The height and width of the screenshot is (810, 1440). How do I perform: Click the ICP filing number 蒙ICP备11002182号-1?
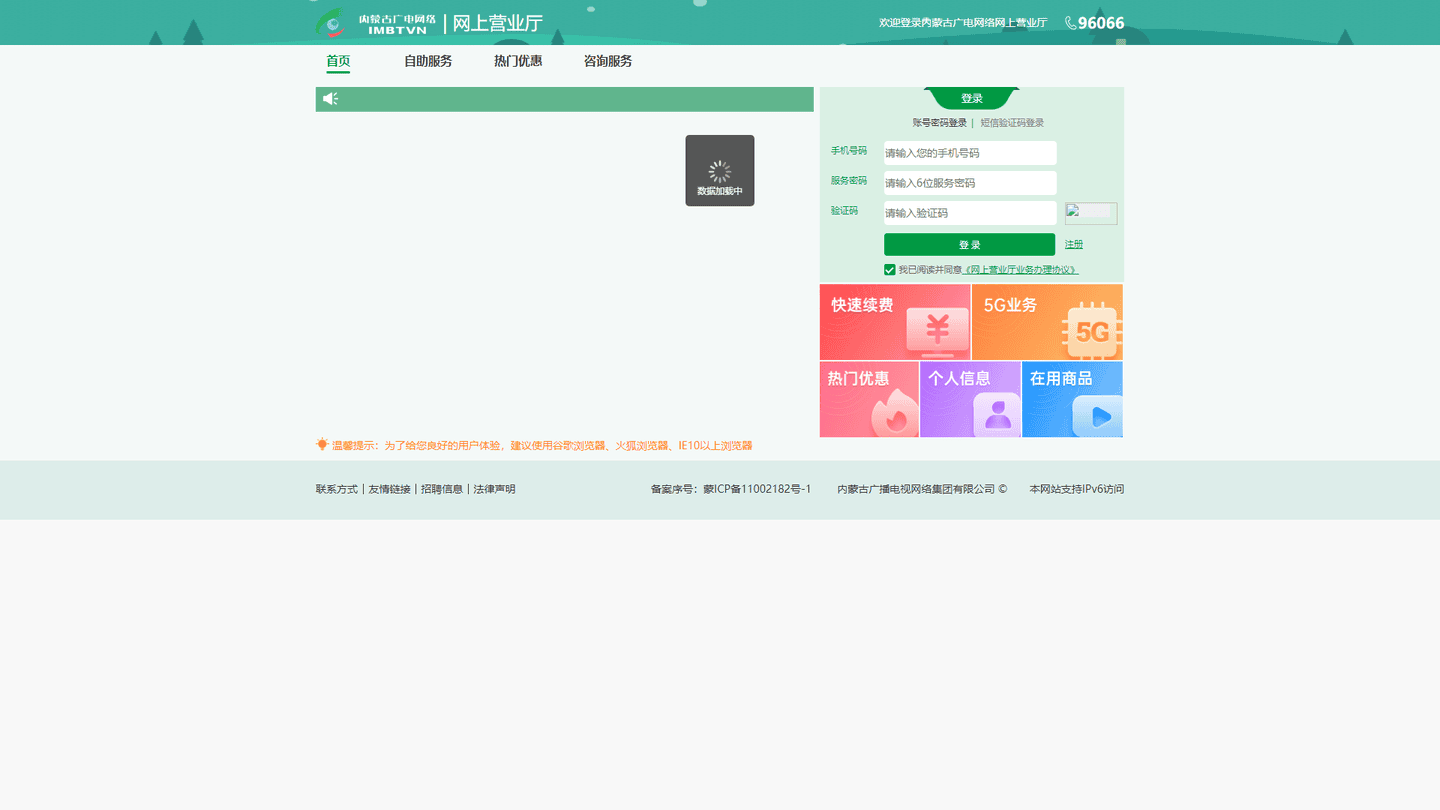click(x=757, y=489)
